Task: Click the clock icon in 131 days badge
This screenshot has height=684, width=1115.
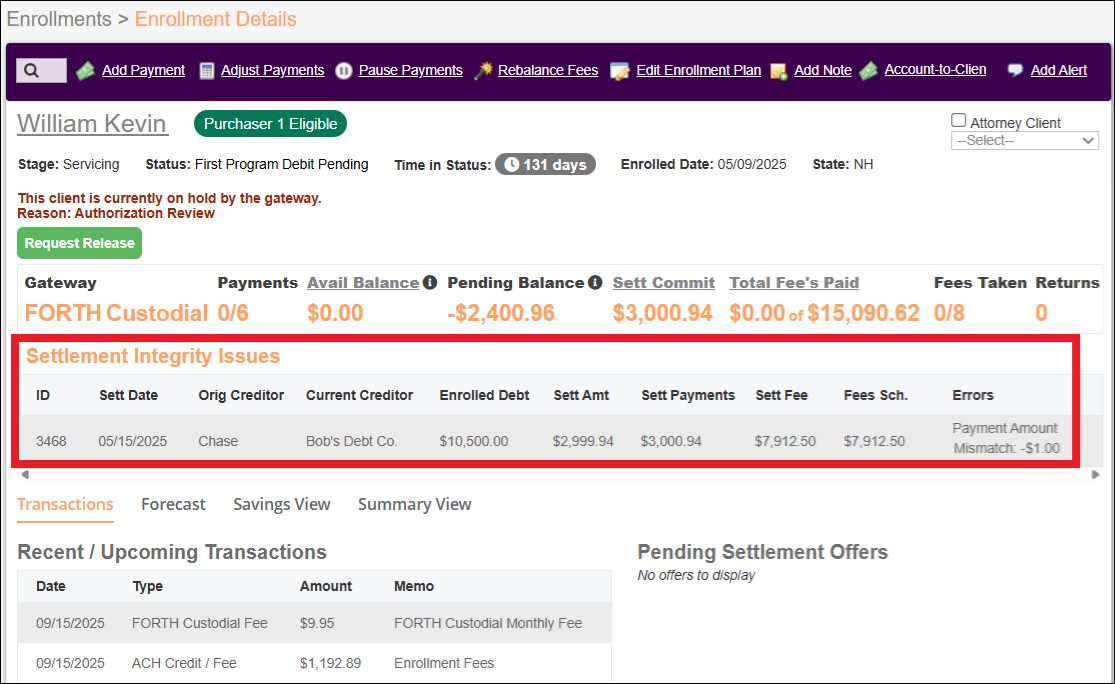Action: coord(511,164)
